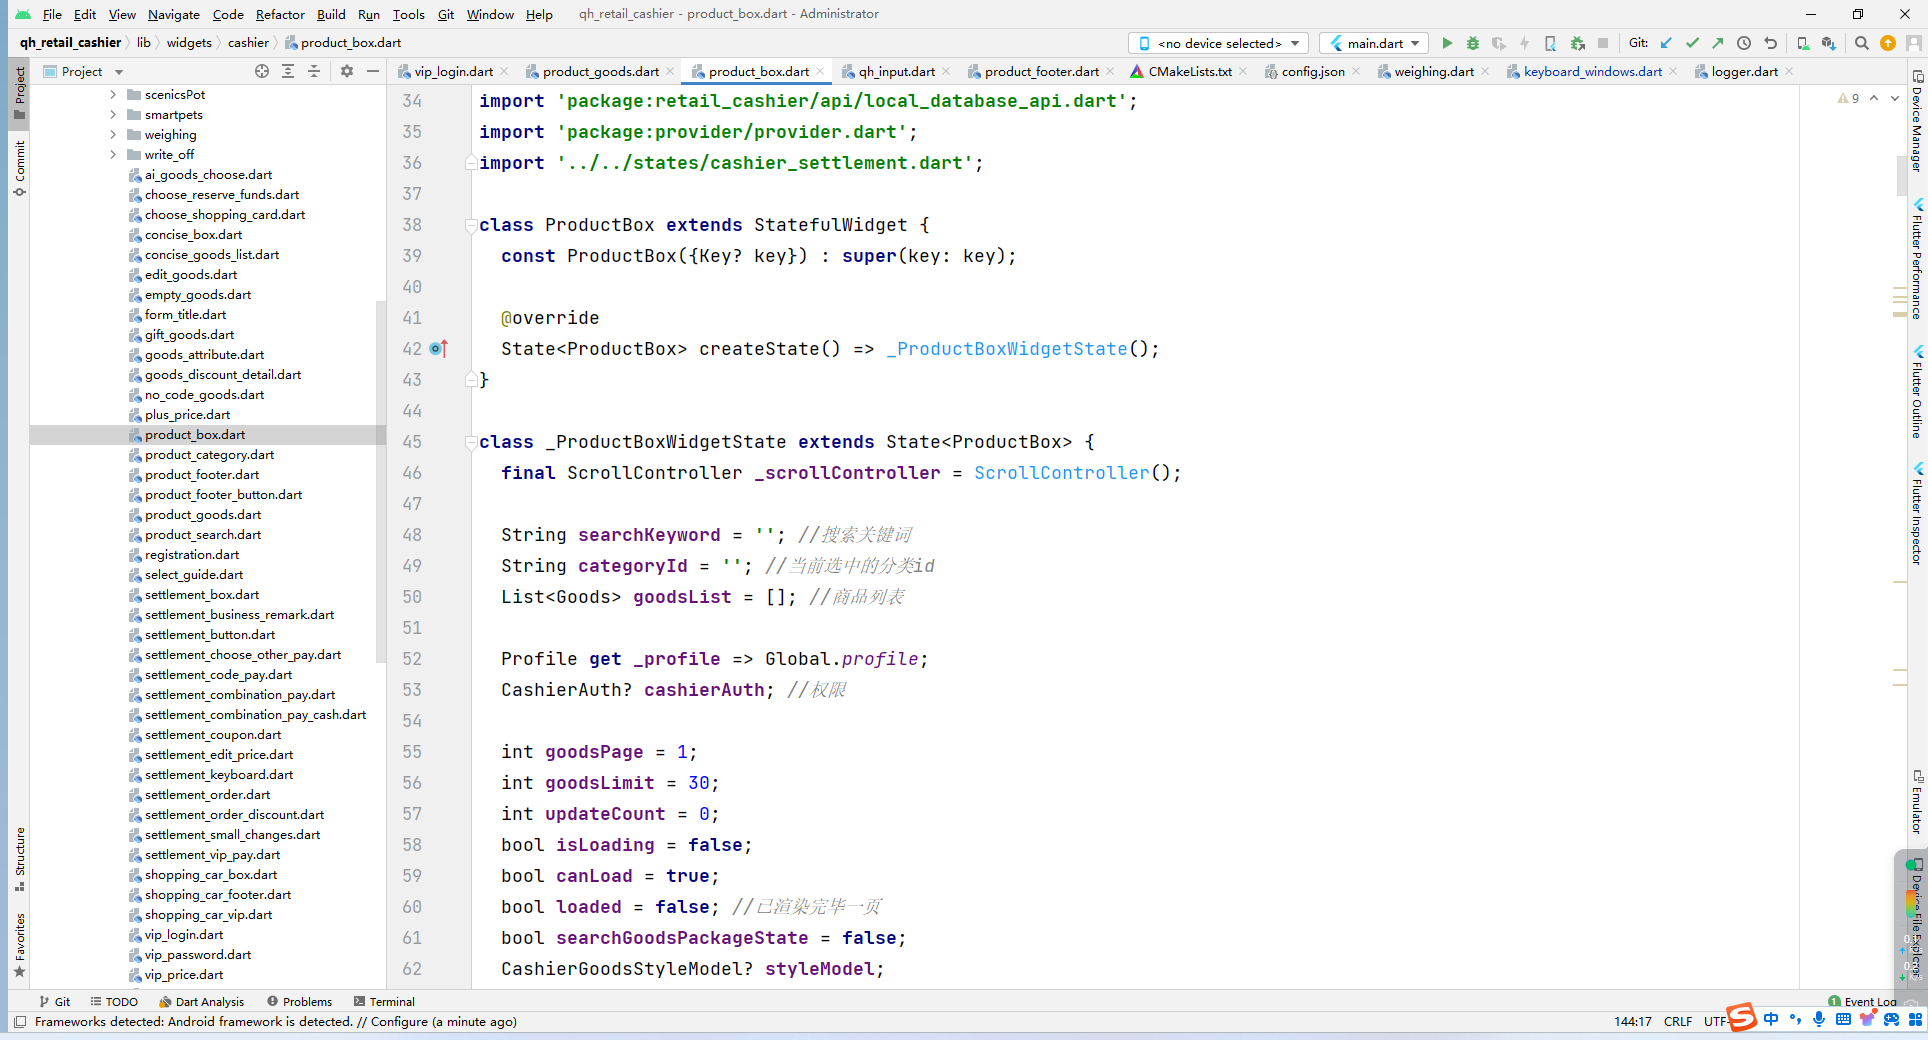Expand the weighing folder

(x=113, y=135)
